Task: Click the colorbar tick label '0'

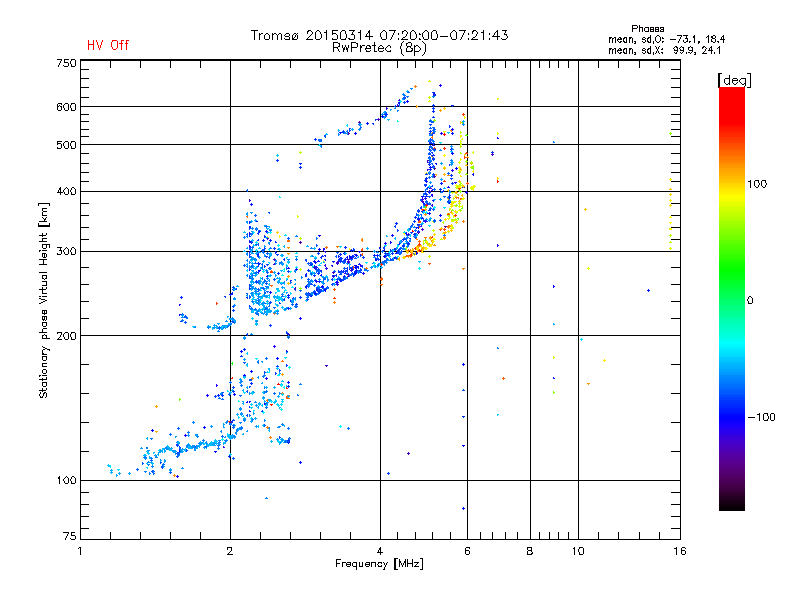Action: [x=750, y=301]
